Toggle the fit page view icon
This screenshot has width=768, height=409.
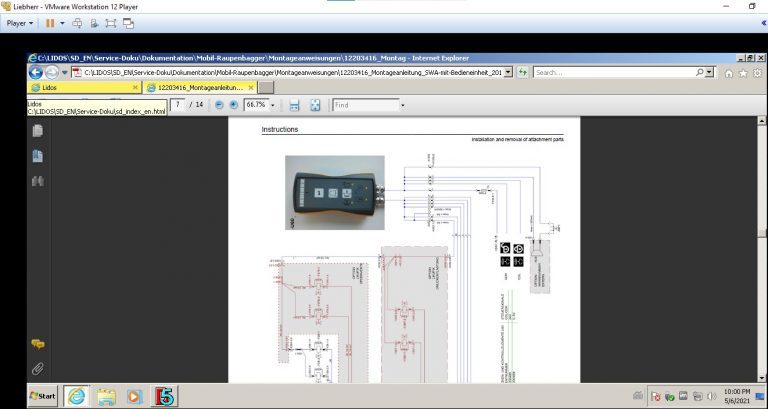[x=315, y=105]
